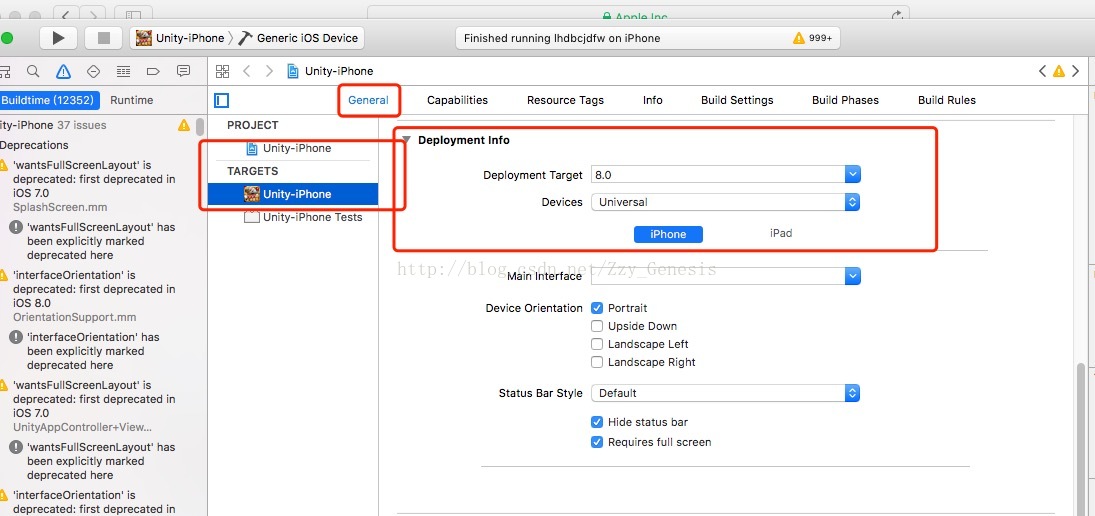The image size is (1095, 516).
Task: Click the browser sidebar toggle icon
Action: point(133,14)
